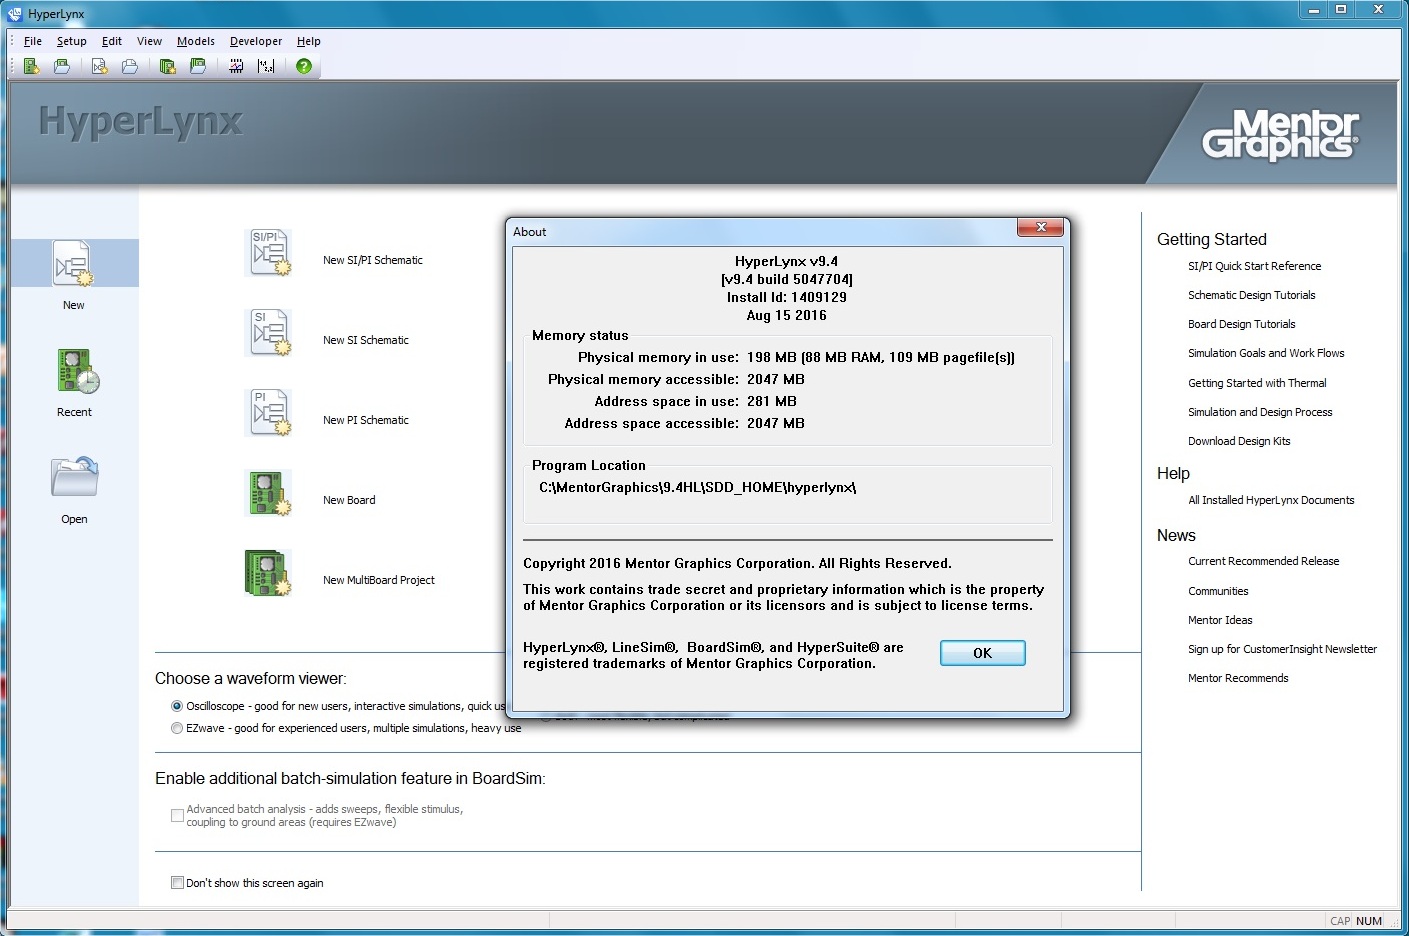Viewport: 1409px width, 936px height.
Task: Click the New Schematic toolbar icon
Action: [99, 66]
